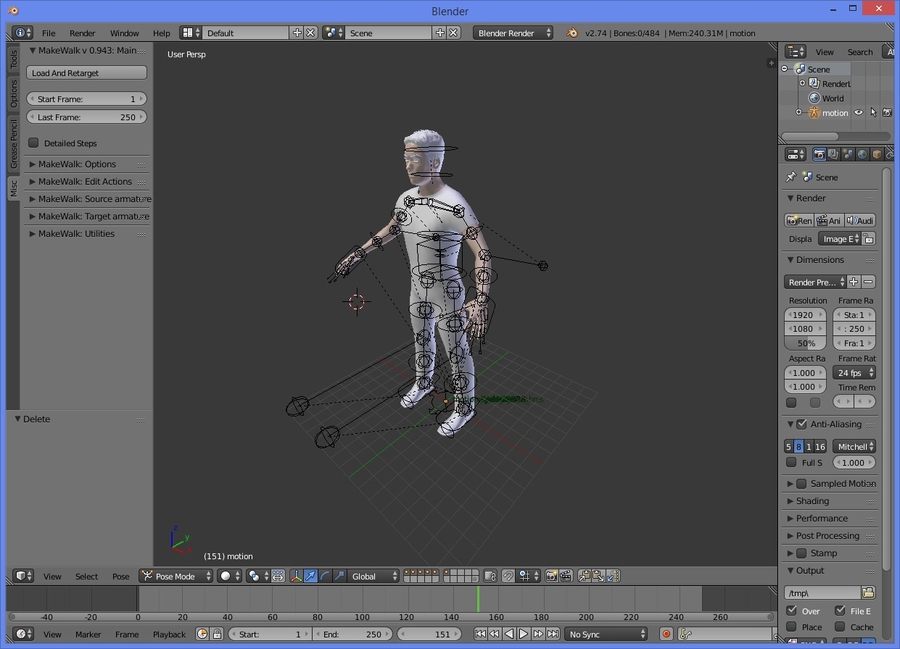Click the folder icon beside /tmp\ output path
Image resolution: width=900 pixels, height=649 pixels.
click(x=868, y=593)
